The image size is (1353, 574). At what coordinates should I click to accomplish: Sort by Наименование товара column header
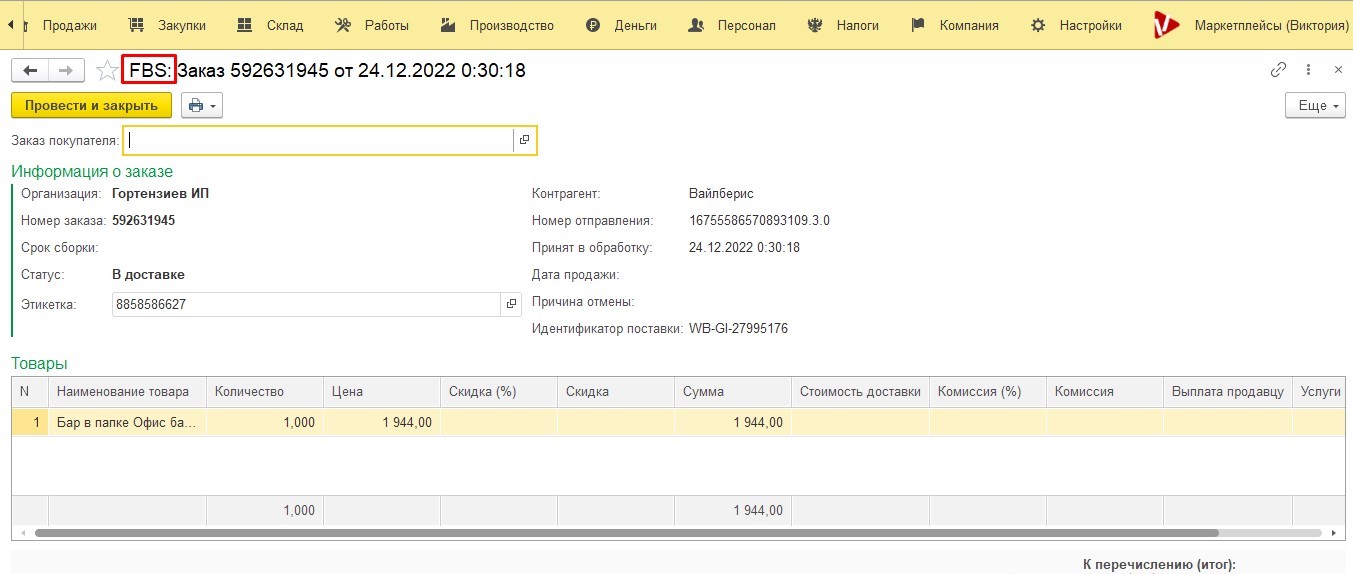(x=127, y=392)
